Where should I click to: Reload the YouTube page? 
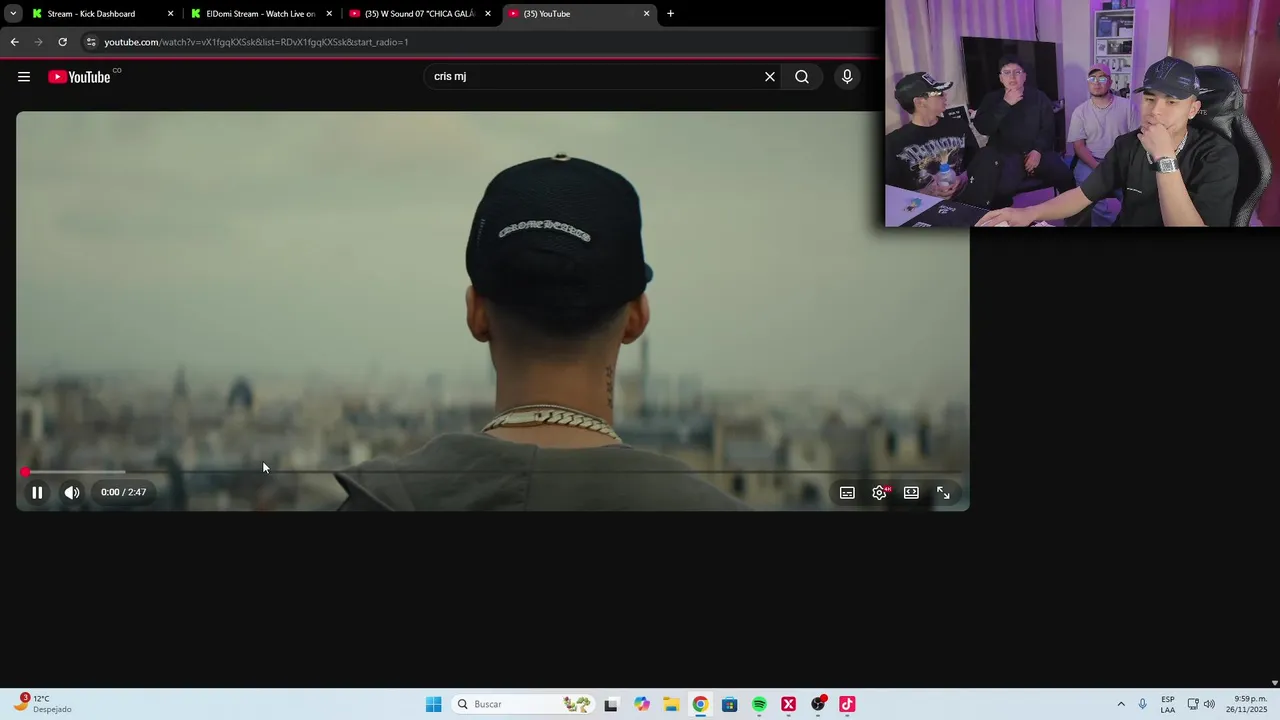[62, 42]
